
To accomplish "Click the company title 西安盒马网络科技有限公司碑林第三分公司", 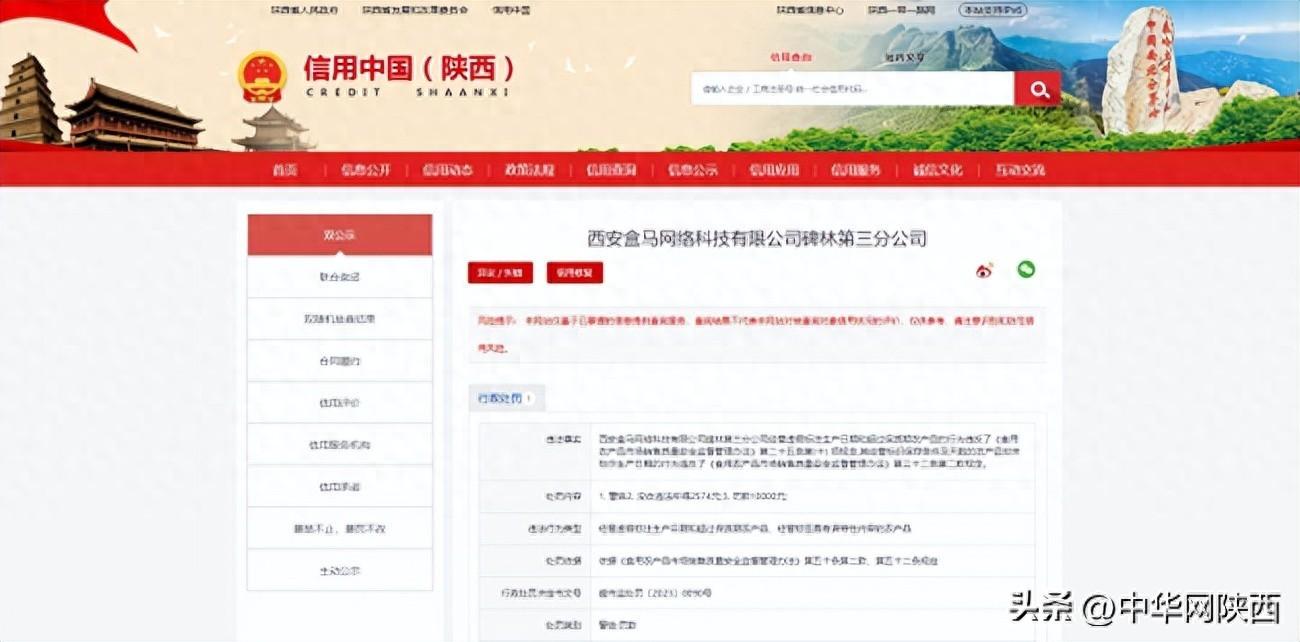I will 757,239.
